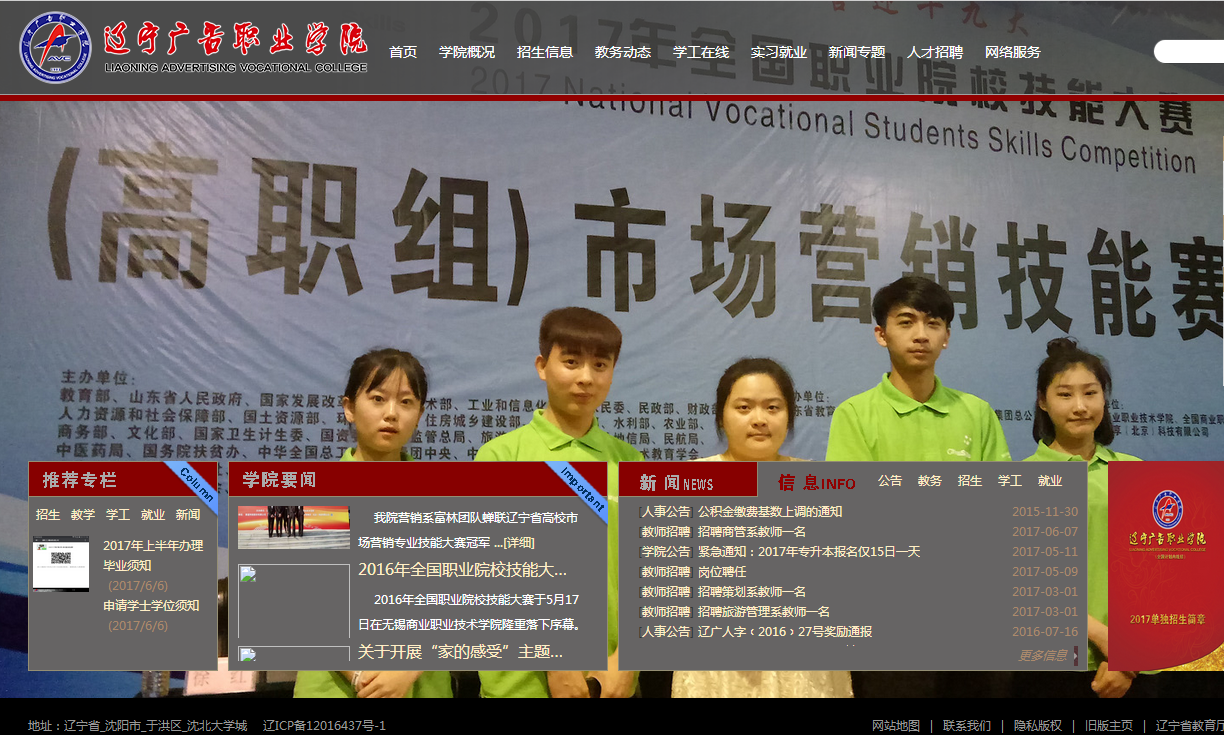The image size is (1224, 735).
Task: Open 紧急通知：2017年专升本报名 notice
Action: (x=809, y=552)
